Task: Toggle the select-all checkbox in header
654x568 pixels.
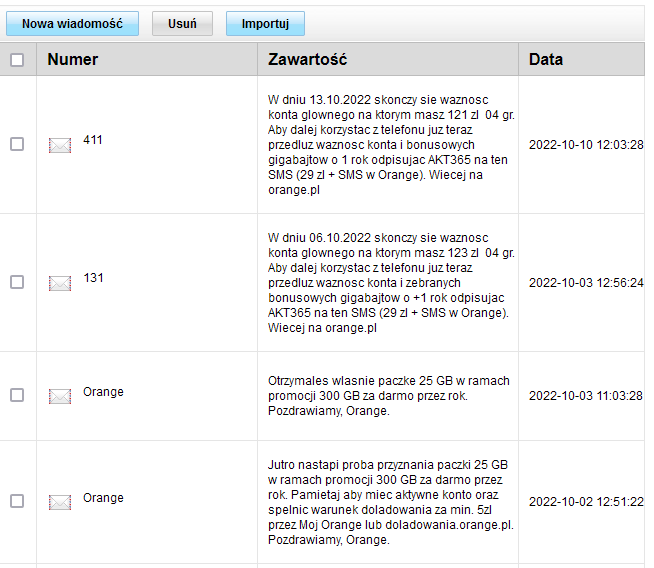Action: (x=17, y=60)
